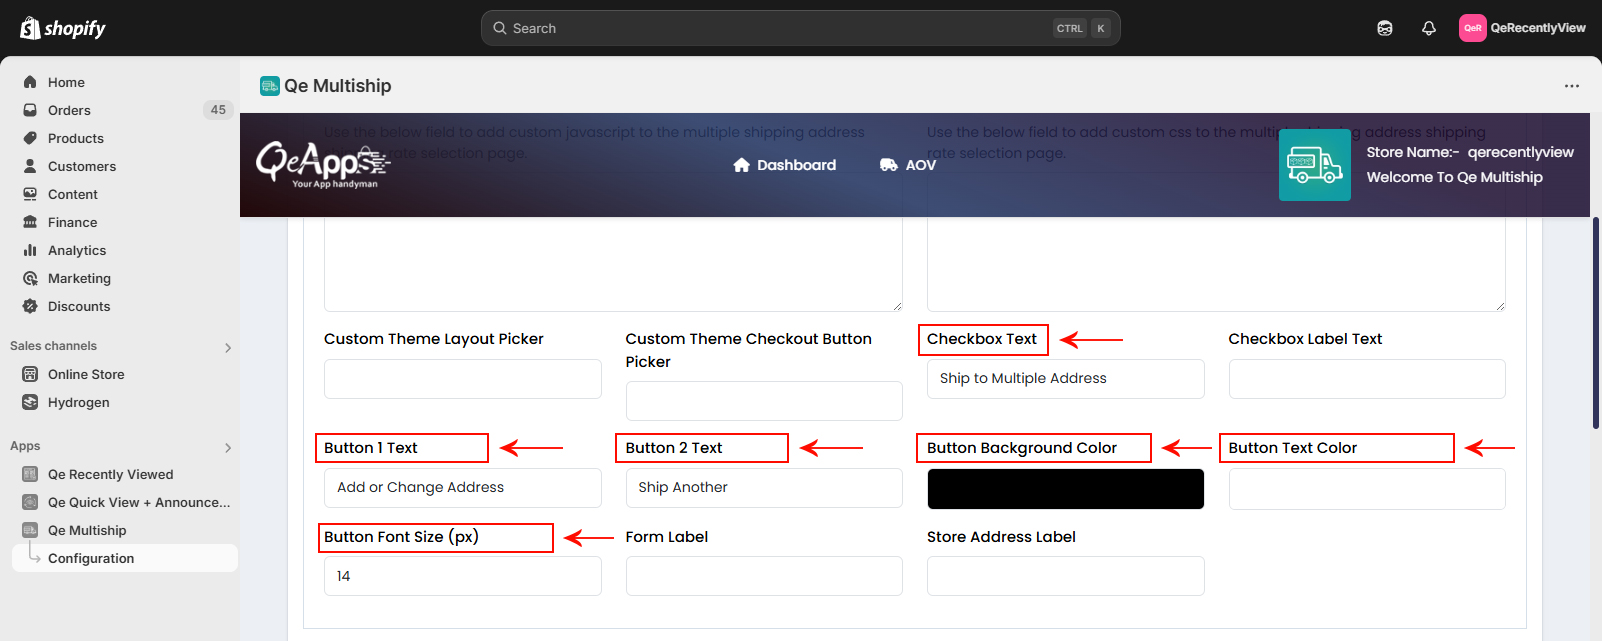Click the Button 2 Text input

click(x=764, y=488)
